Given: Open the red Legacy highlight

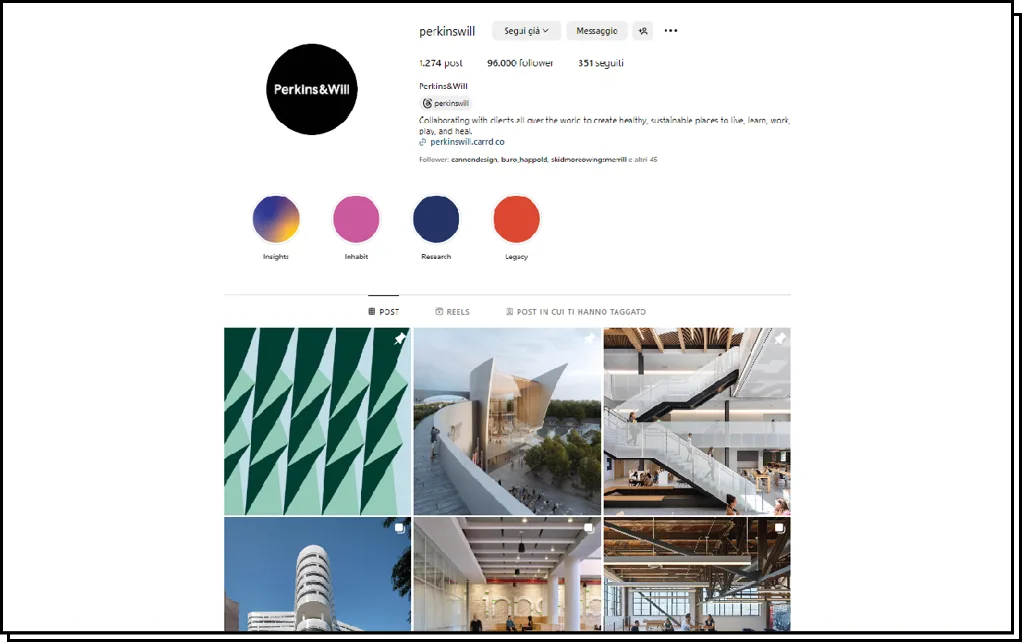Looking at the screenshot, I should point(517,219).
